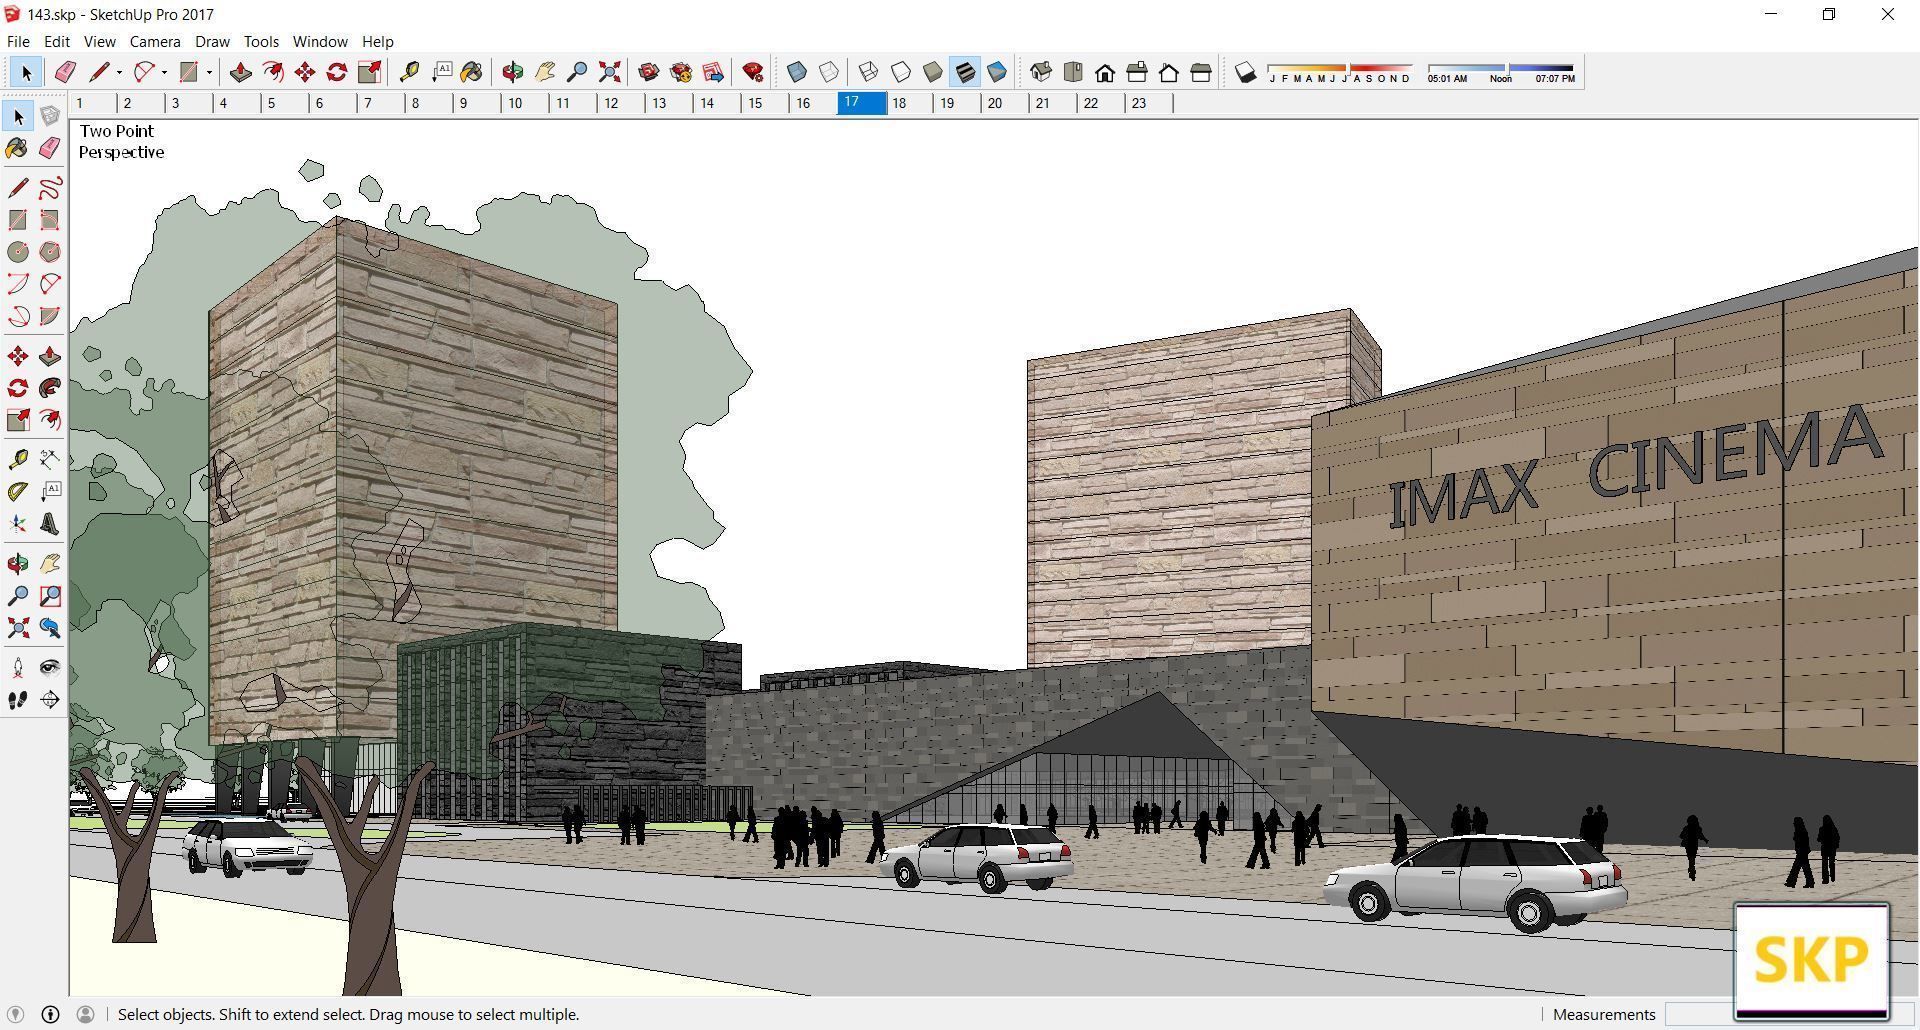Open the Extension Manager ruby icon
The width and height of the screenshot is (1920, 1030).
click(753, 72)
